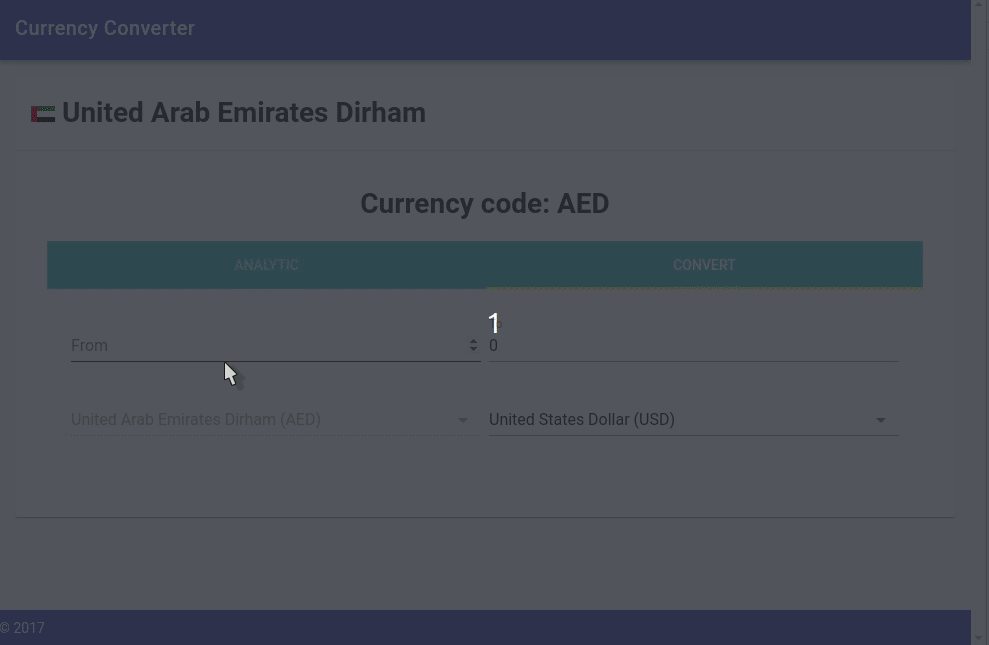Click the number 1 label above result
This screenshot has height=645, width=989.
point(494,323)
